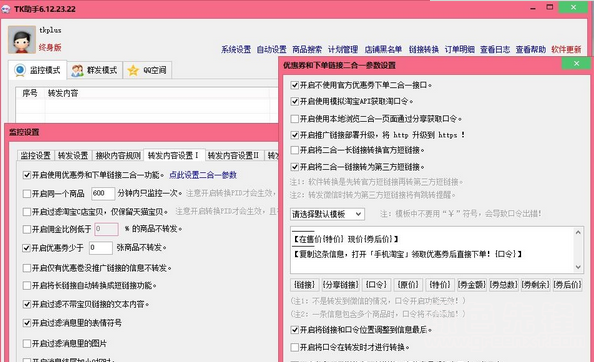Open the 请选择默认模板 dropdown

327,214
